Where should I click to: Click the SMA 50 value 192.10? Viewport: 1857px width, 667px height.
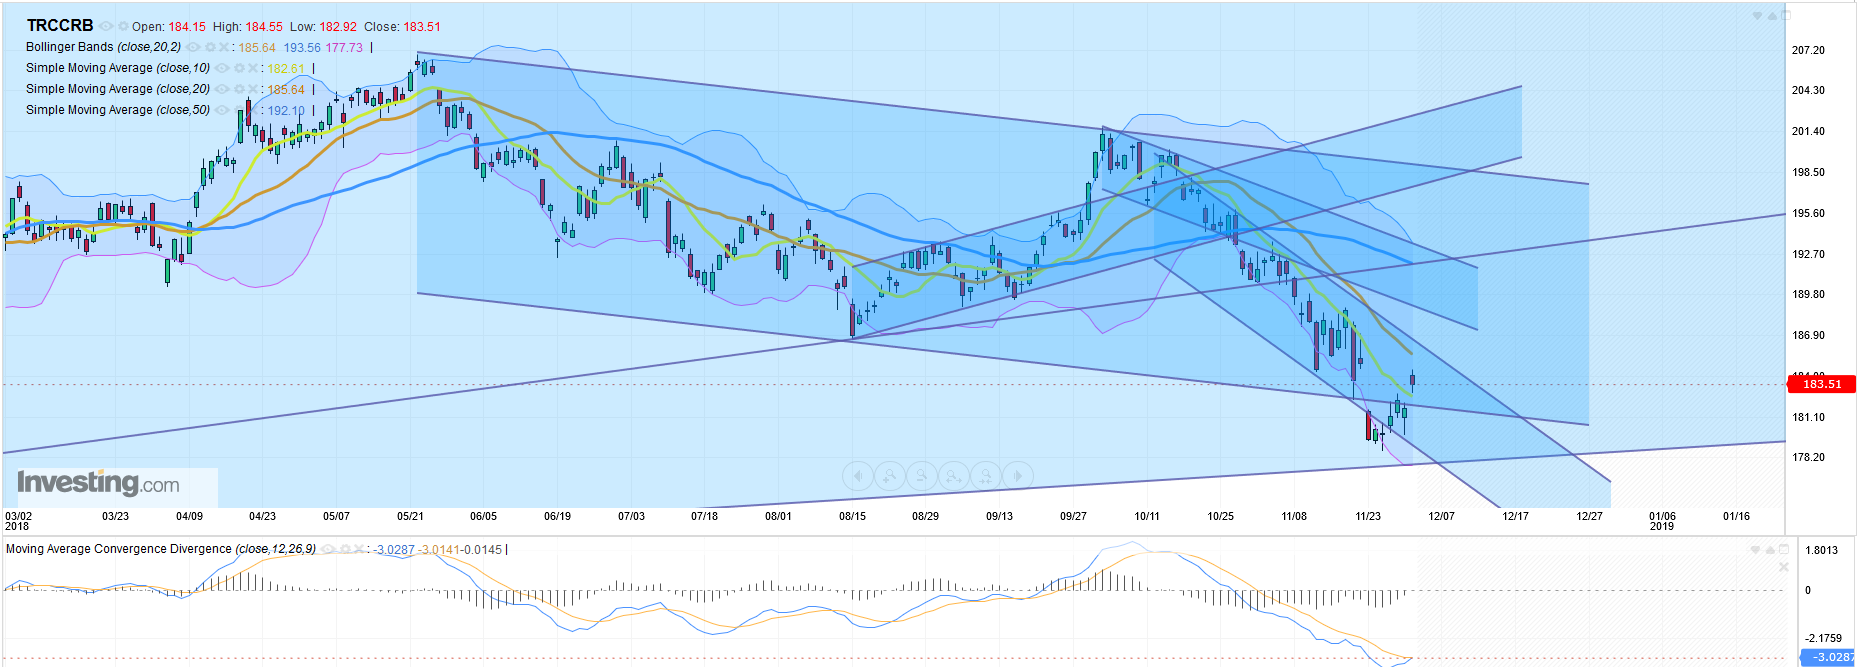coord(286,111)
